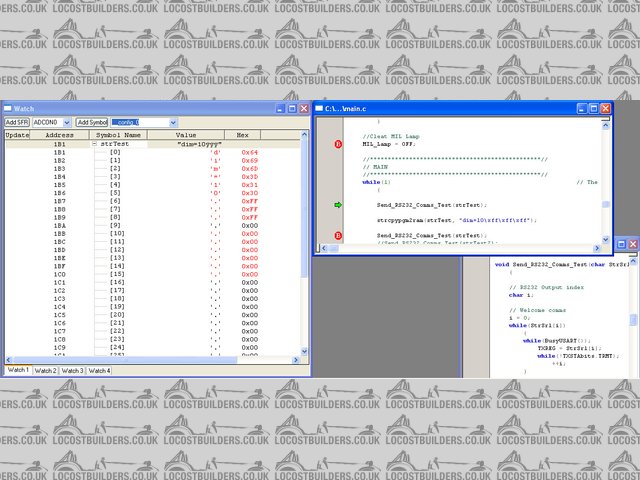Minimize the Watch window
Viewport: 640px width, 480px height.
[280, 109]
